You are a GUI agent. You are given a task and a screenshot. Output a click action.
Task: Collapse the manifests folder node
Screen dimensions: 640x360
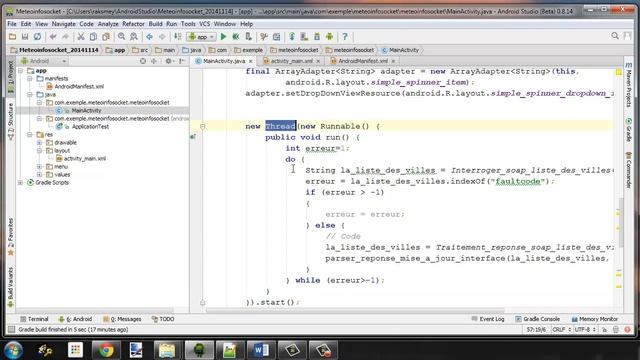(x=30, y=78)
